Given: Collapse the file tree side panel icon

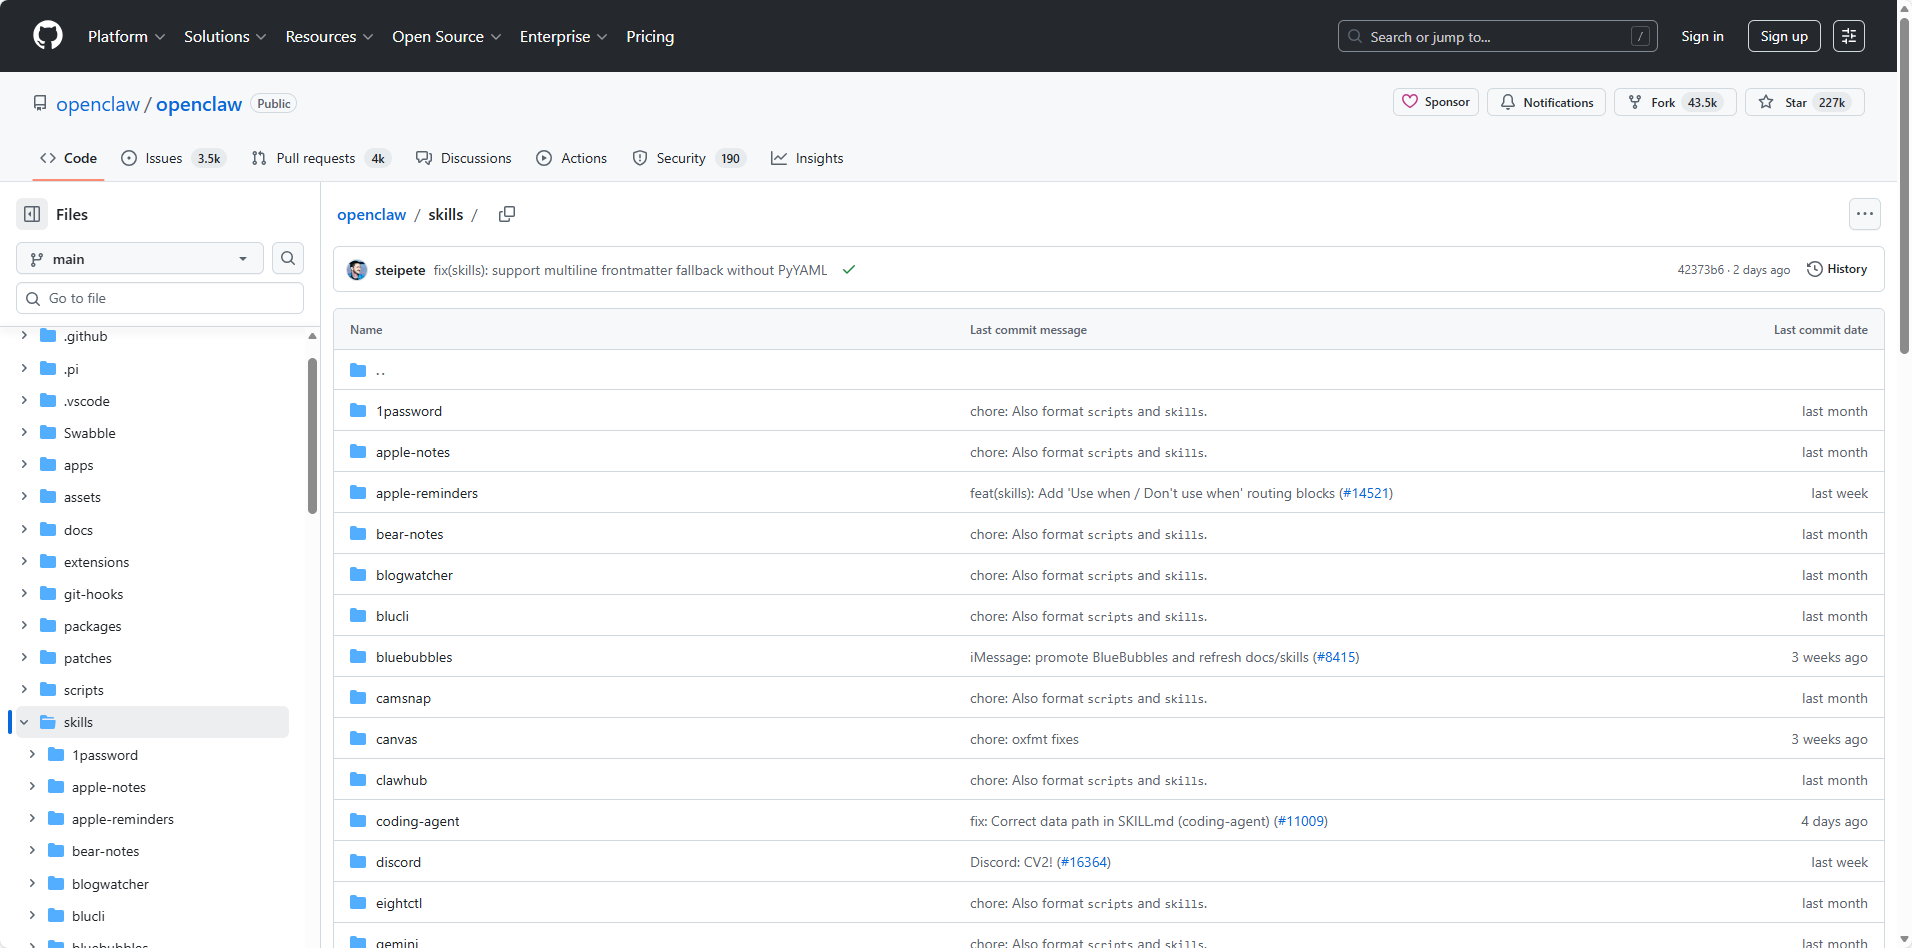Looking at the screenshot, I should [x=32, y=214].
